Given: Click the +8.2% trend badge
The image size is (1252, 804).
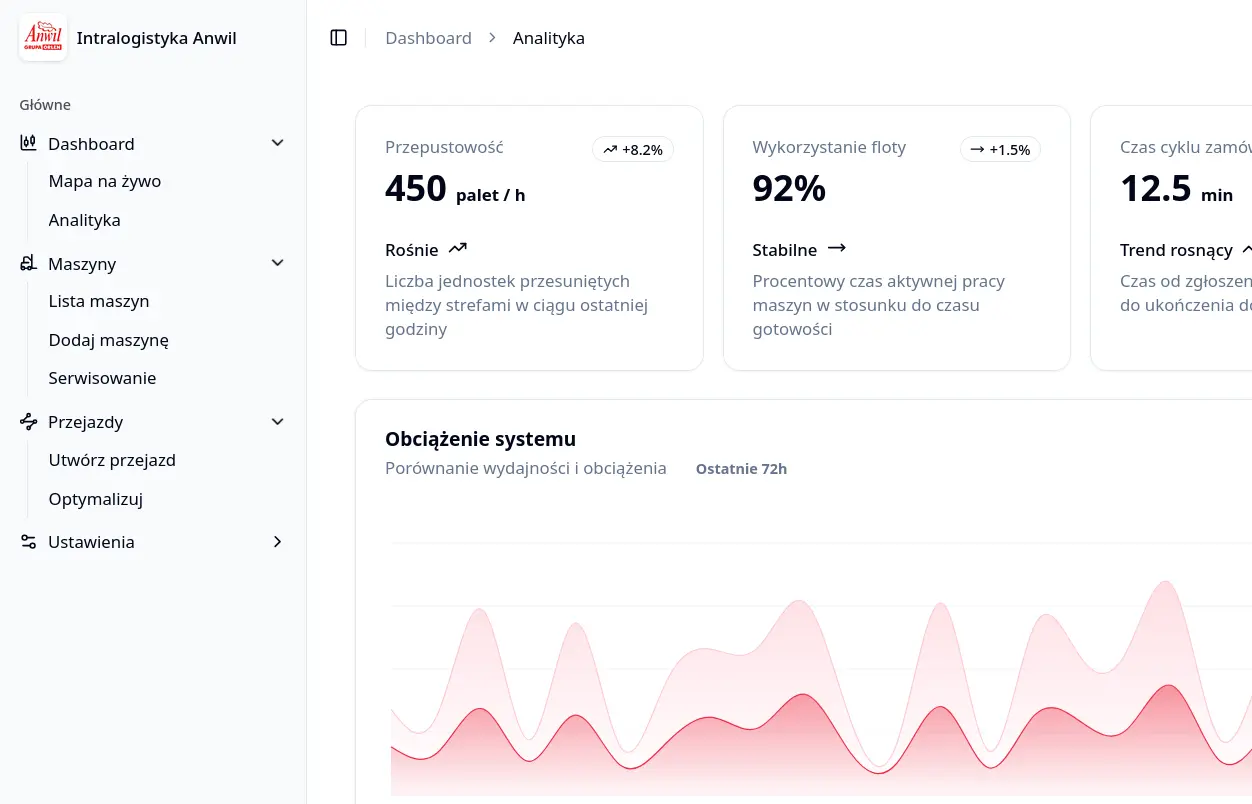Looking at the screenshot, I should click(x=633, y=150).
